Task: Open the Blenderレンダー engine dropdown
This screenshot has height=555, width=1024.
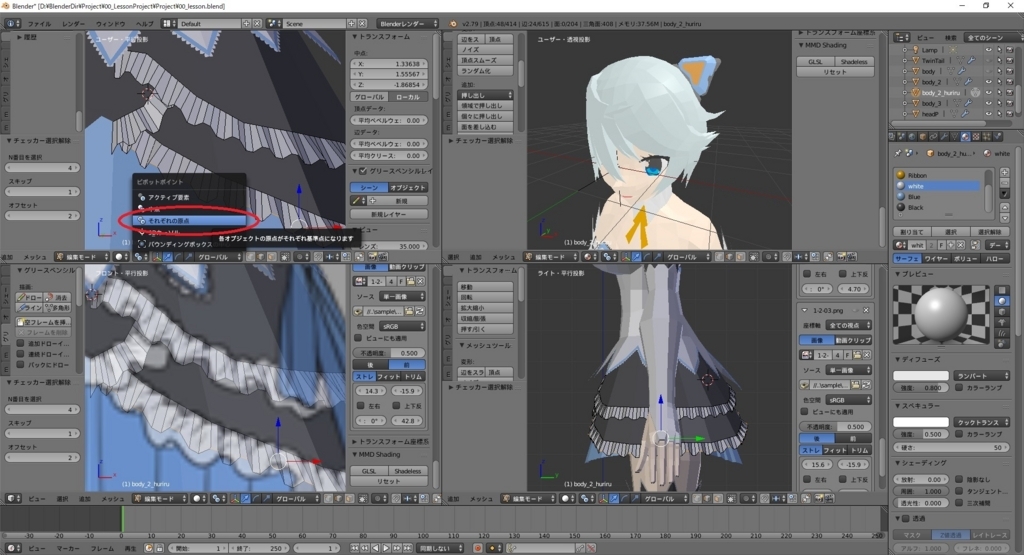Action: [x=408, y=24]
